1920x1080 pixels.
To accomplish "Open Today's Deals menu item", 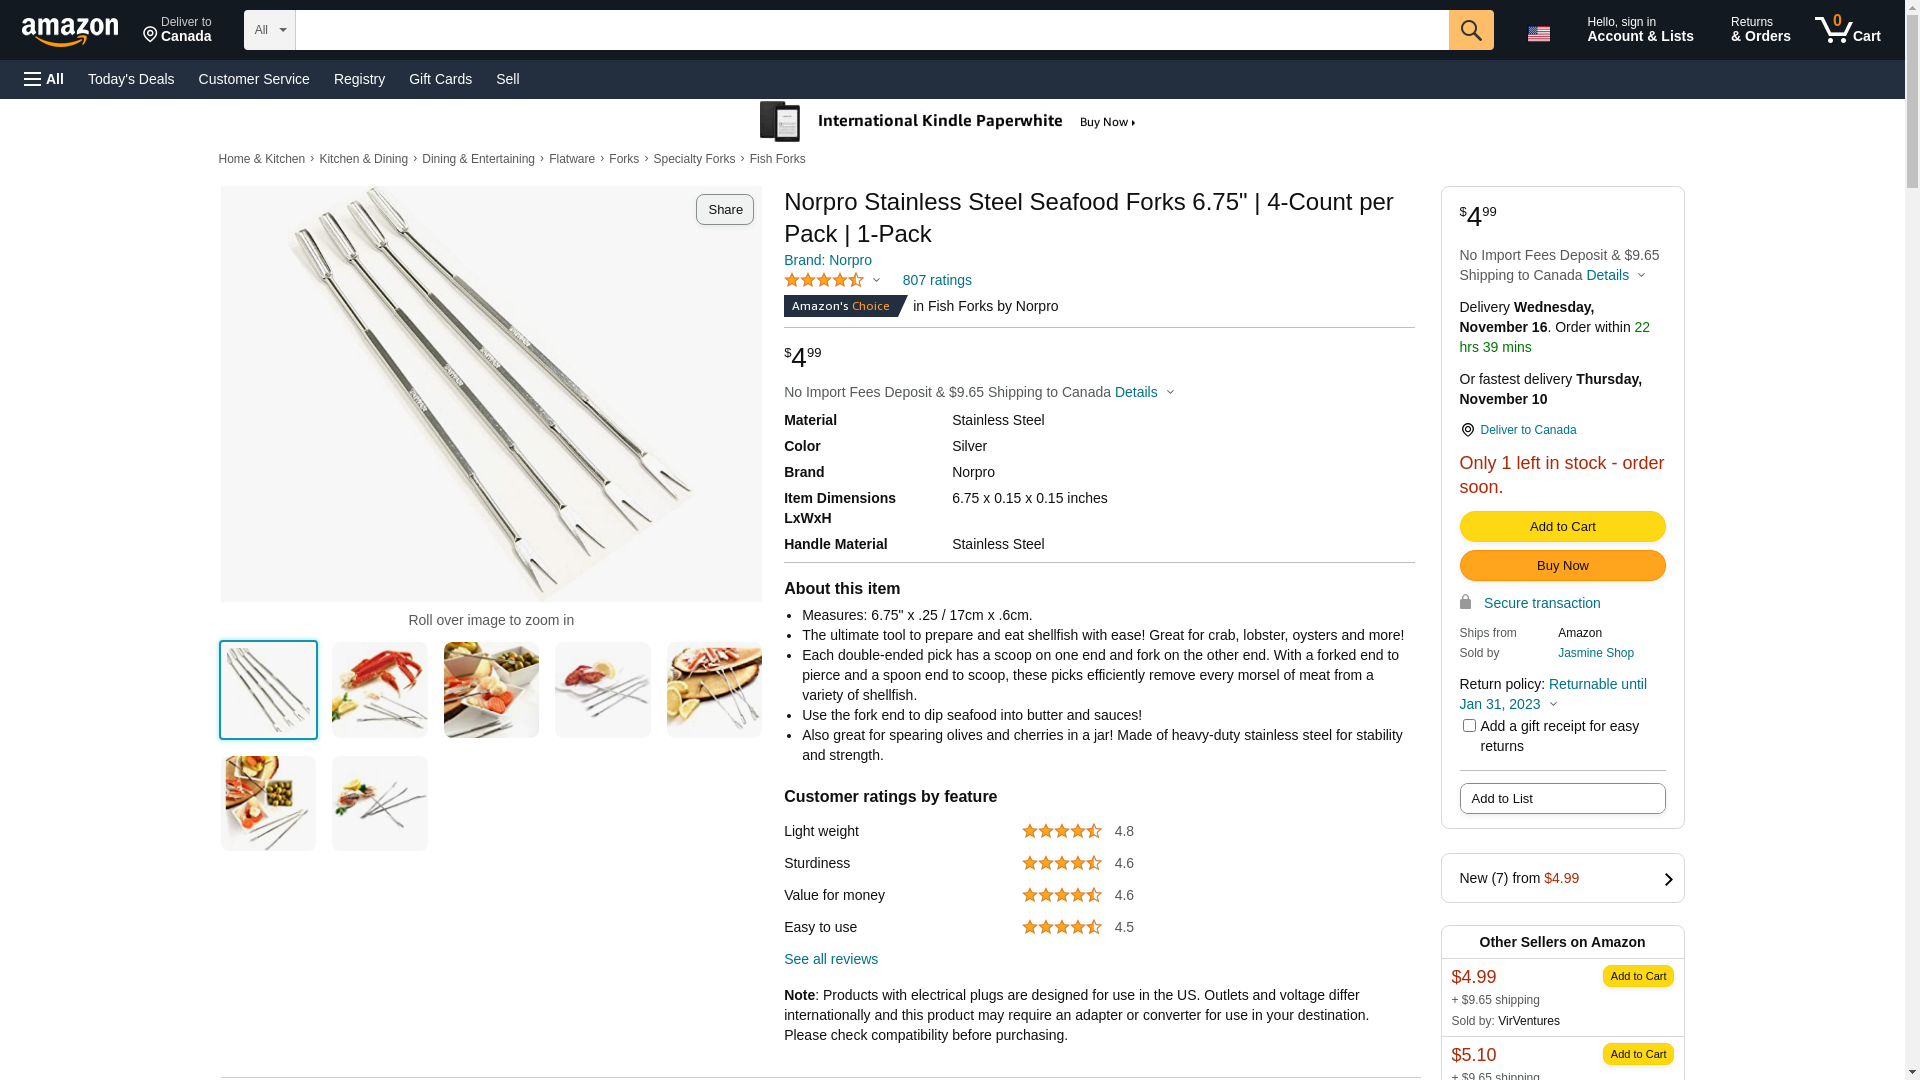I will pos(131,79).
